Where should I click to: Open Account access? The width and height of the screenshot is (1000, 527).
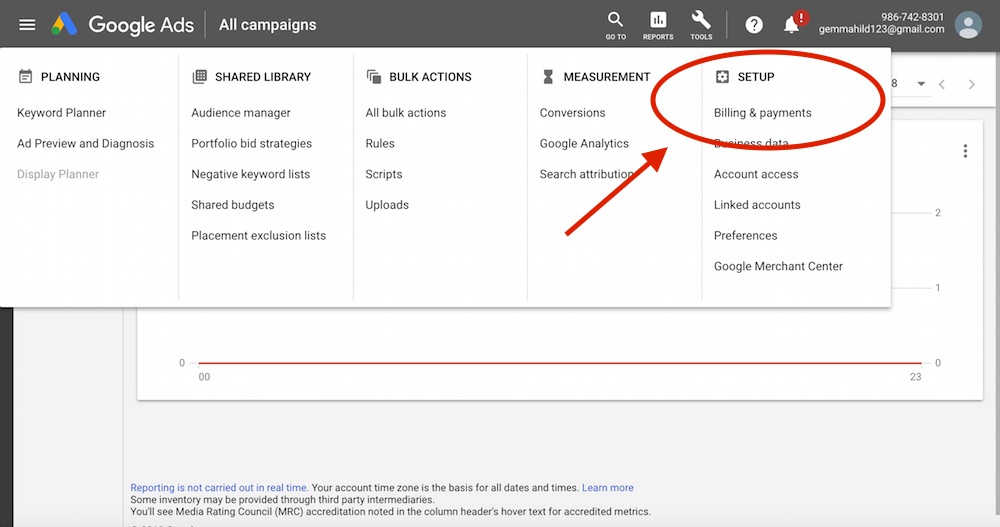pos(756,174)
